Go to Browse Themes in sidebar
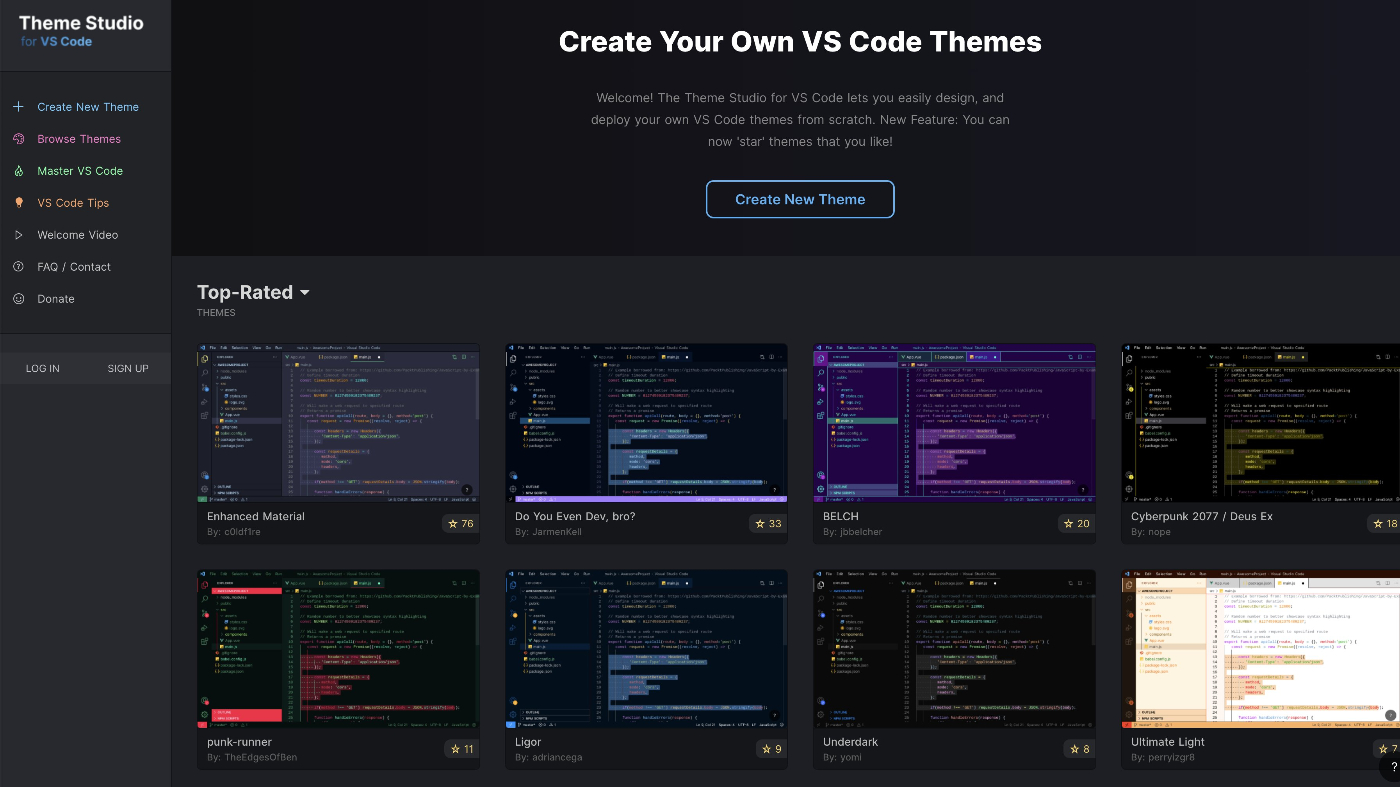The height and width of the screenshot is (787, 1400). click(x=79, y=139)
